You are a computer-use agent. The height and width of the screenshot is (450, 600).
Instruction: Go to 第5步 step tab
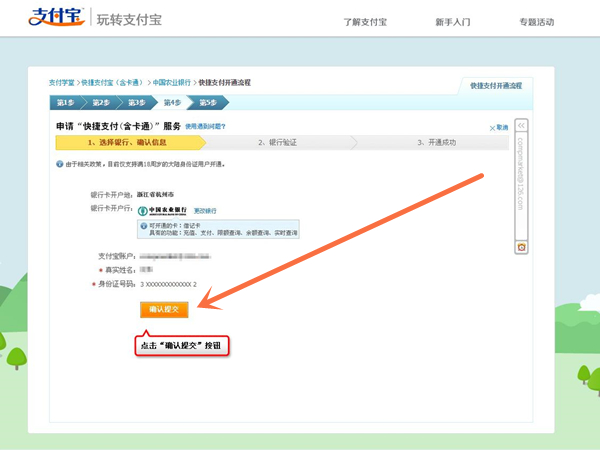207,102
